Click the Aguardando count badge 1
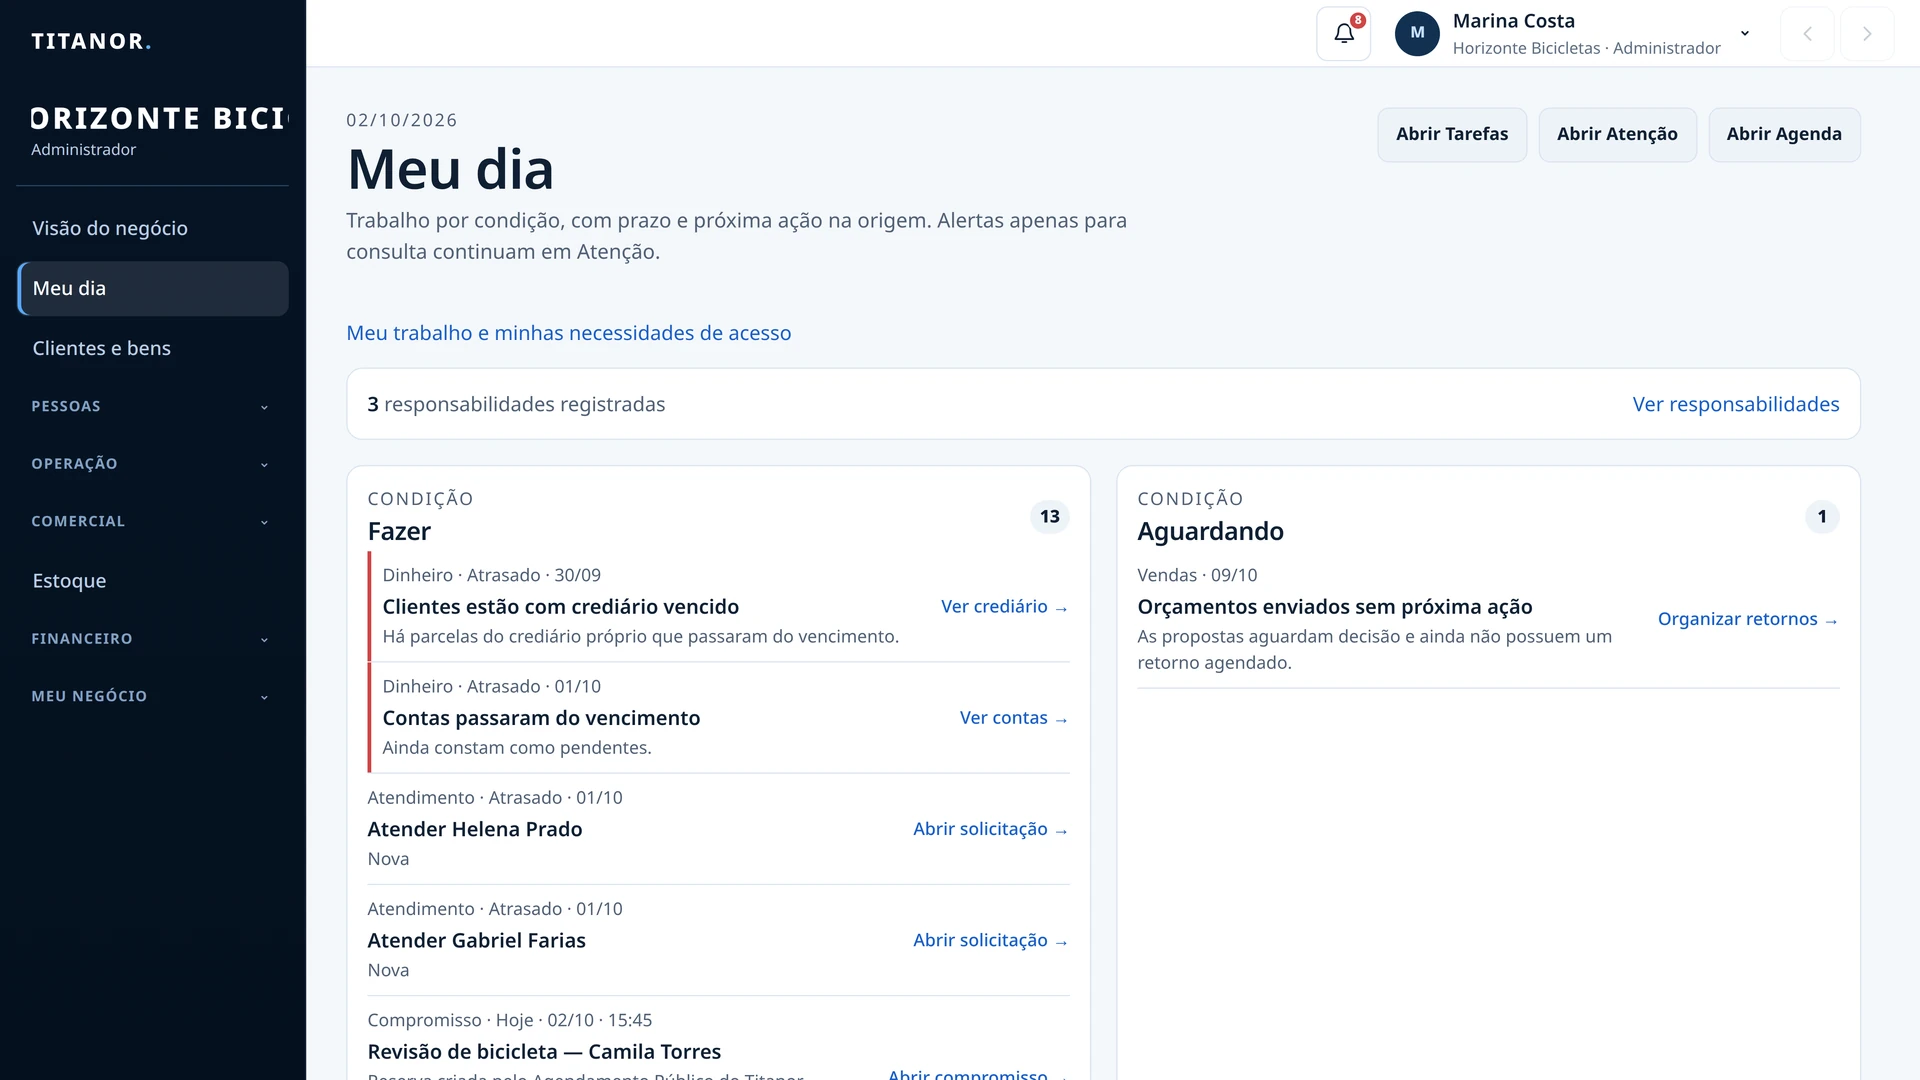This screenshot has height=1080, width=1920. (1821, 517)
